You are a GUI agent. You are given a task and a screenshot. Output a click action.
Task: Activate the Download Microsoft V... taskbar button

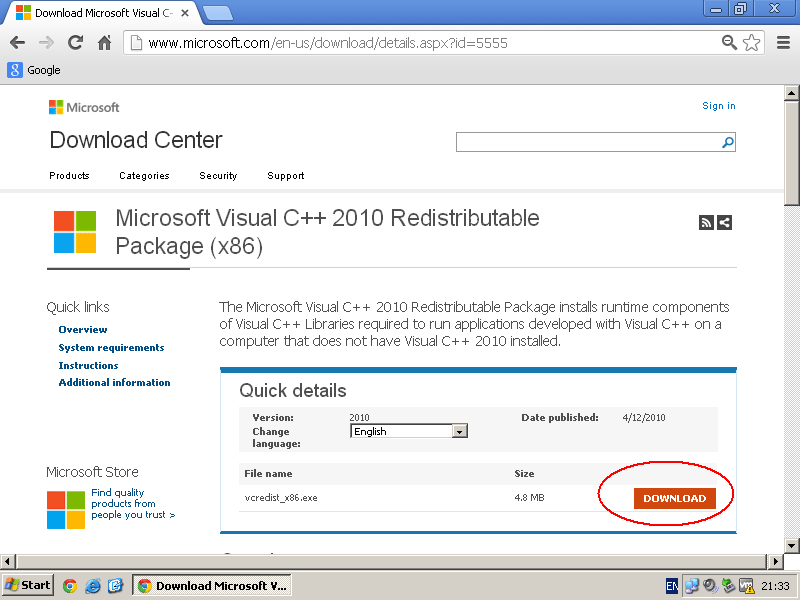point(212,586)
